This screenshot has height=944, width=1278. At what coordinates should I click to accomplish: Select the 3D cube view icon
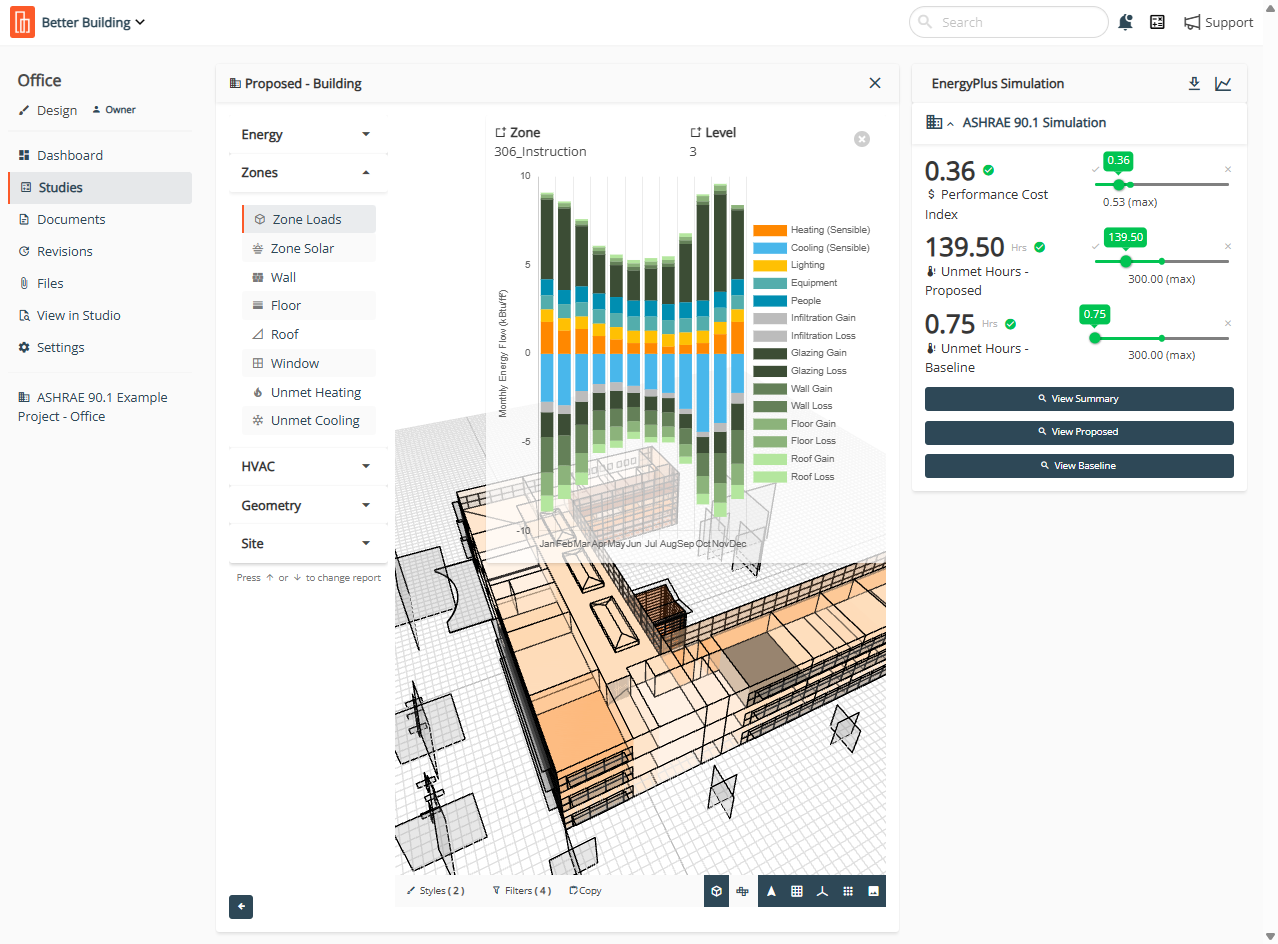point(716,891)
